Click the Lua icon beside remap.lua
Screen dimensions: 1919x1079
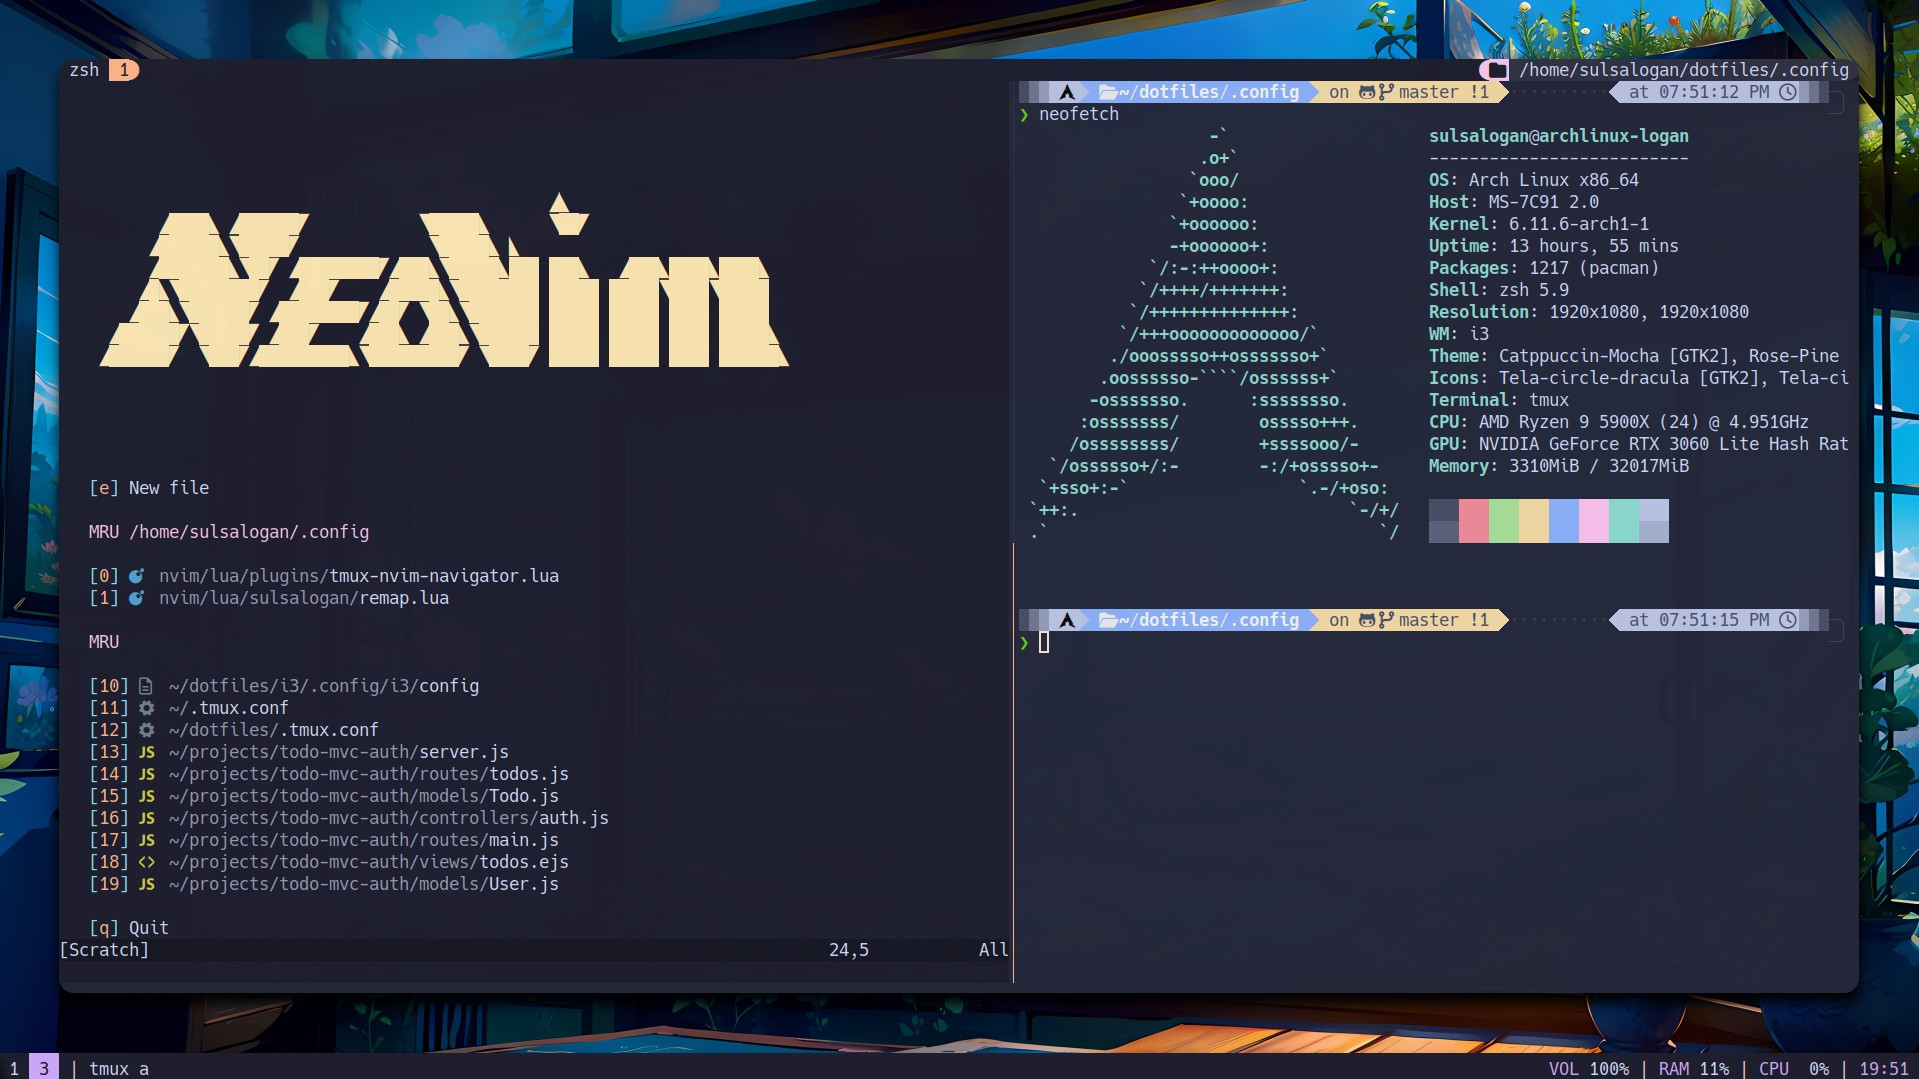136,598
